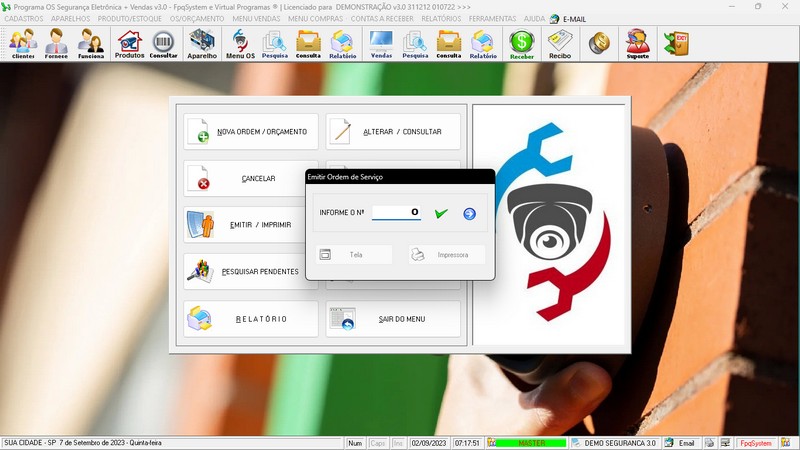Click the date 02/09/2023 in status bar
This screenshot has height=450, width=800.
click(x=429, y=443)
